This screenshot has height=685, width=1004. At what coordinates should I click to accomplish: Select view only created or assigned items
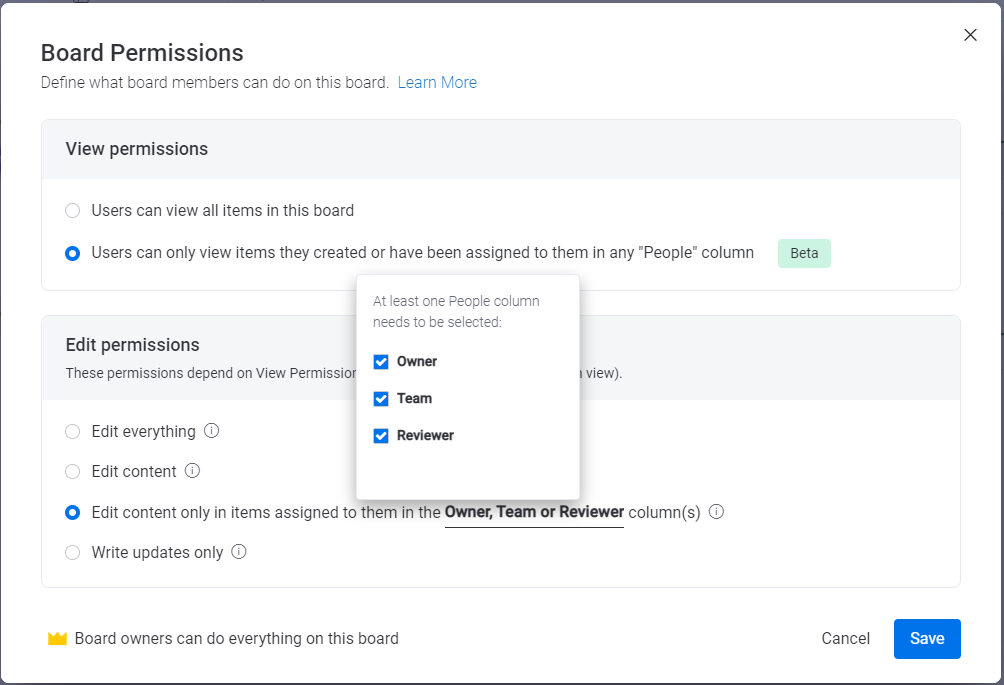coord(73,253)
